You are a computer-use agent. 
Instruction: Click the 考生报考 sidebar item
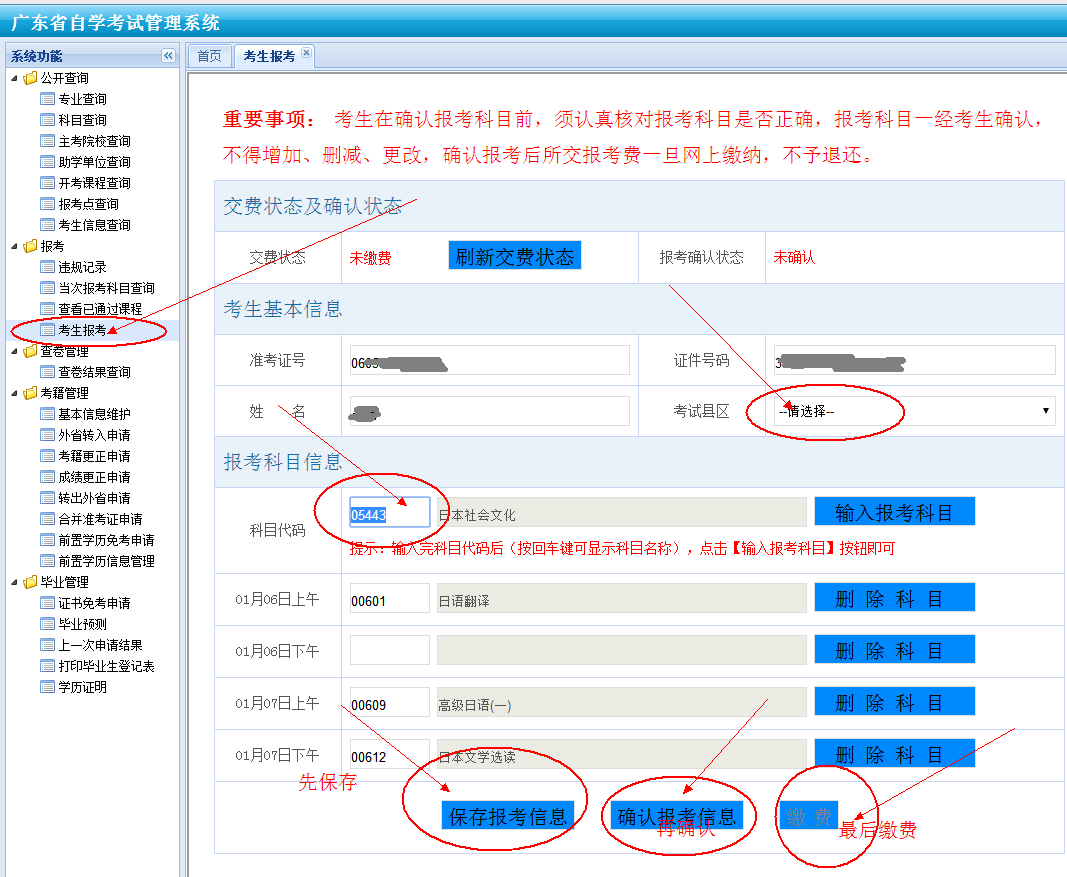[x=82, y=330]
